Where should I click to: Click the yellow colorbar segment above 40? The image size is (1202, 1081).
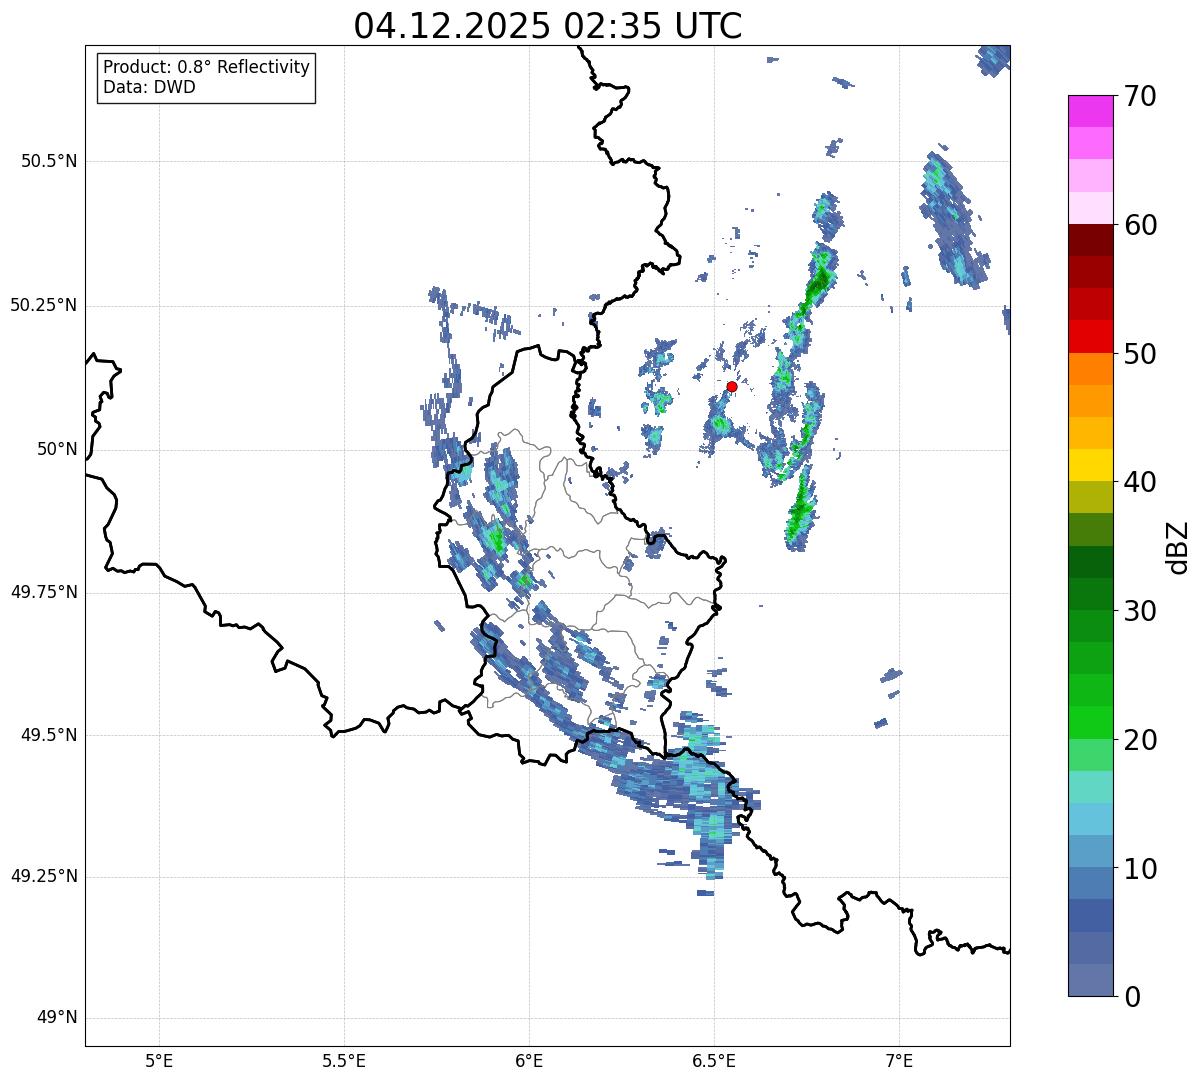tap(1090, 466)
